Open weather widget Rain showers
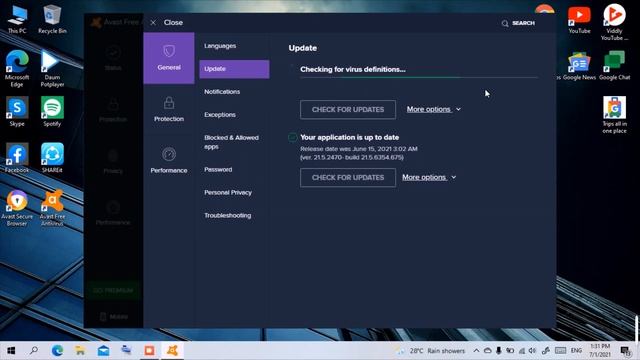The image size is (640, 360). click(431, 351)
